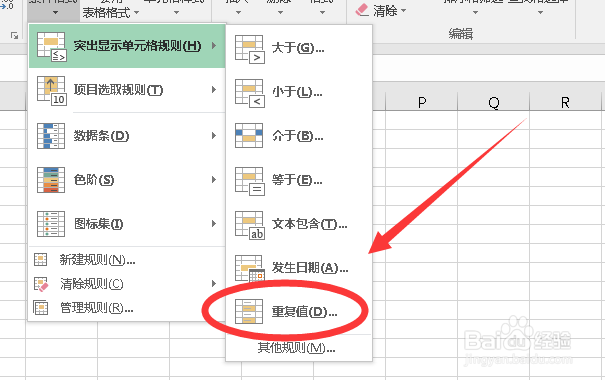This screenshot has width=605, height=380.
Task: Click the Icon Sets icon
Action: pyautogui.click(x=51, y=224)
